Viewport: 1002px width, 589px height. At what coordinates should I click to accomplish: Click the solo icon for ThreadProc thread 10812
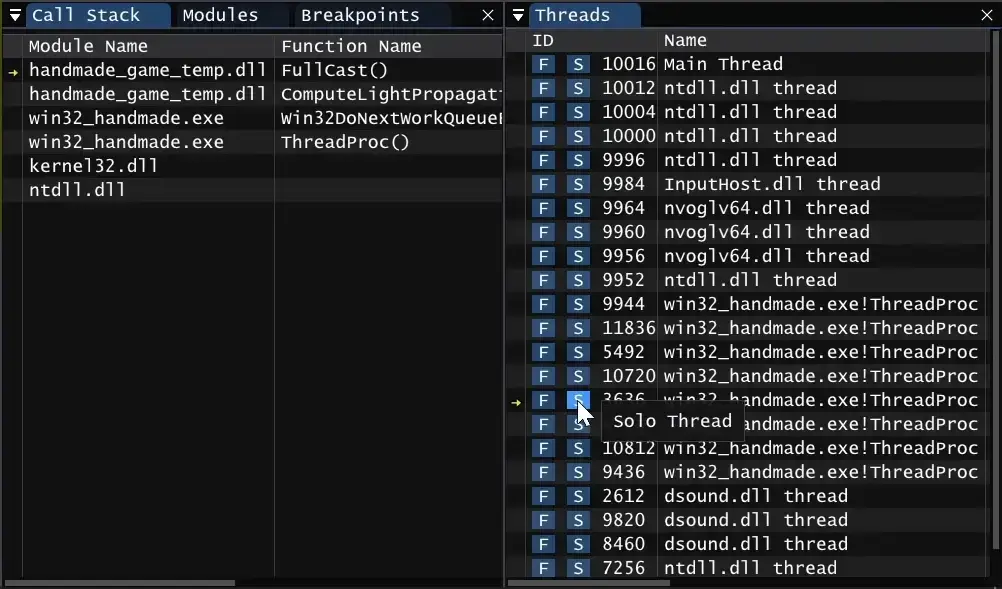578,448
